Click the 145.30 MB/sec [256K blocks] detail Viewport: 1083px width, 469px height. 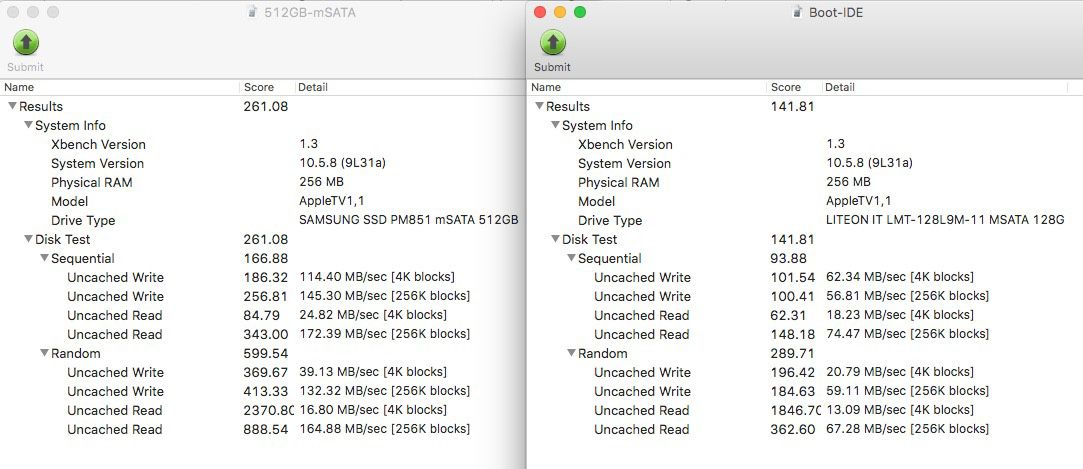coord(385,296)
